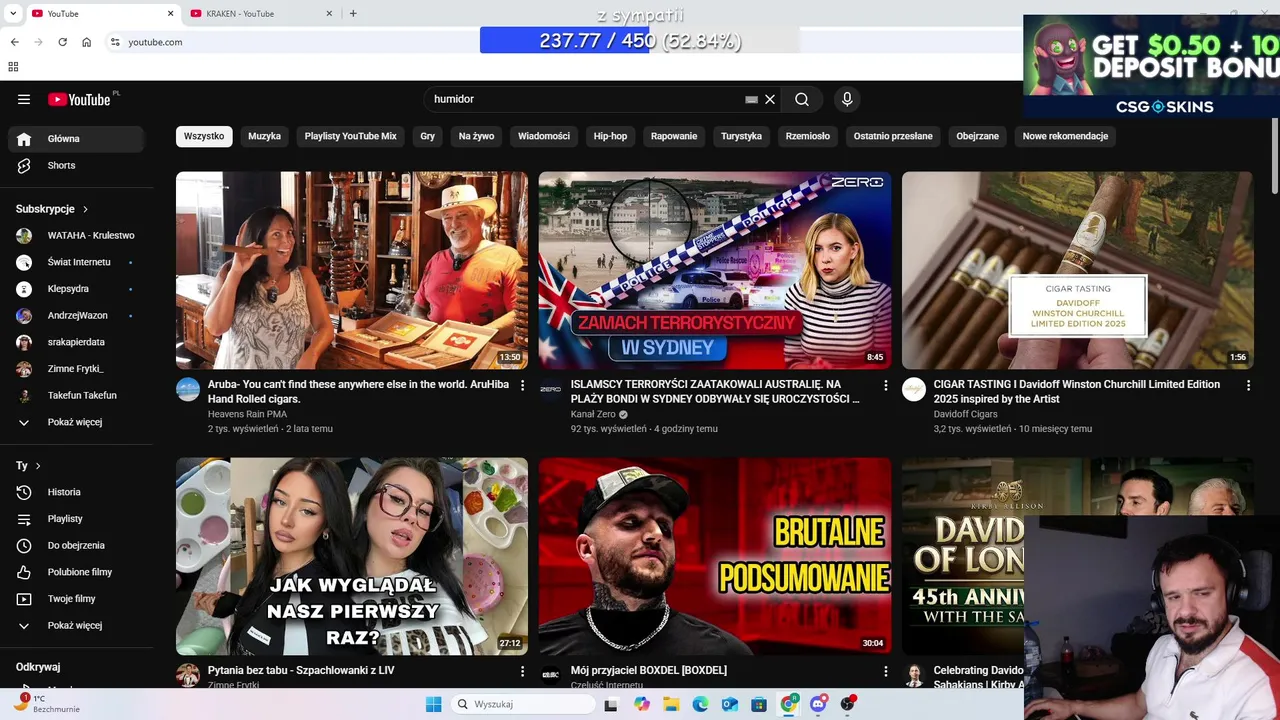Click the CSGO Skins deposit bonus ad

coord(1152,66)
